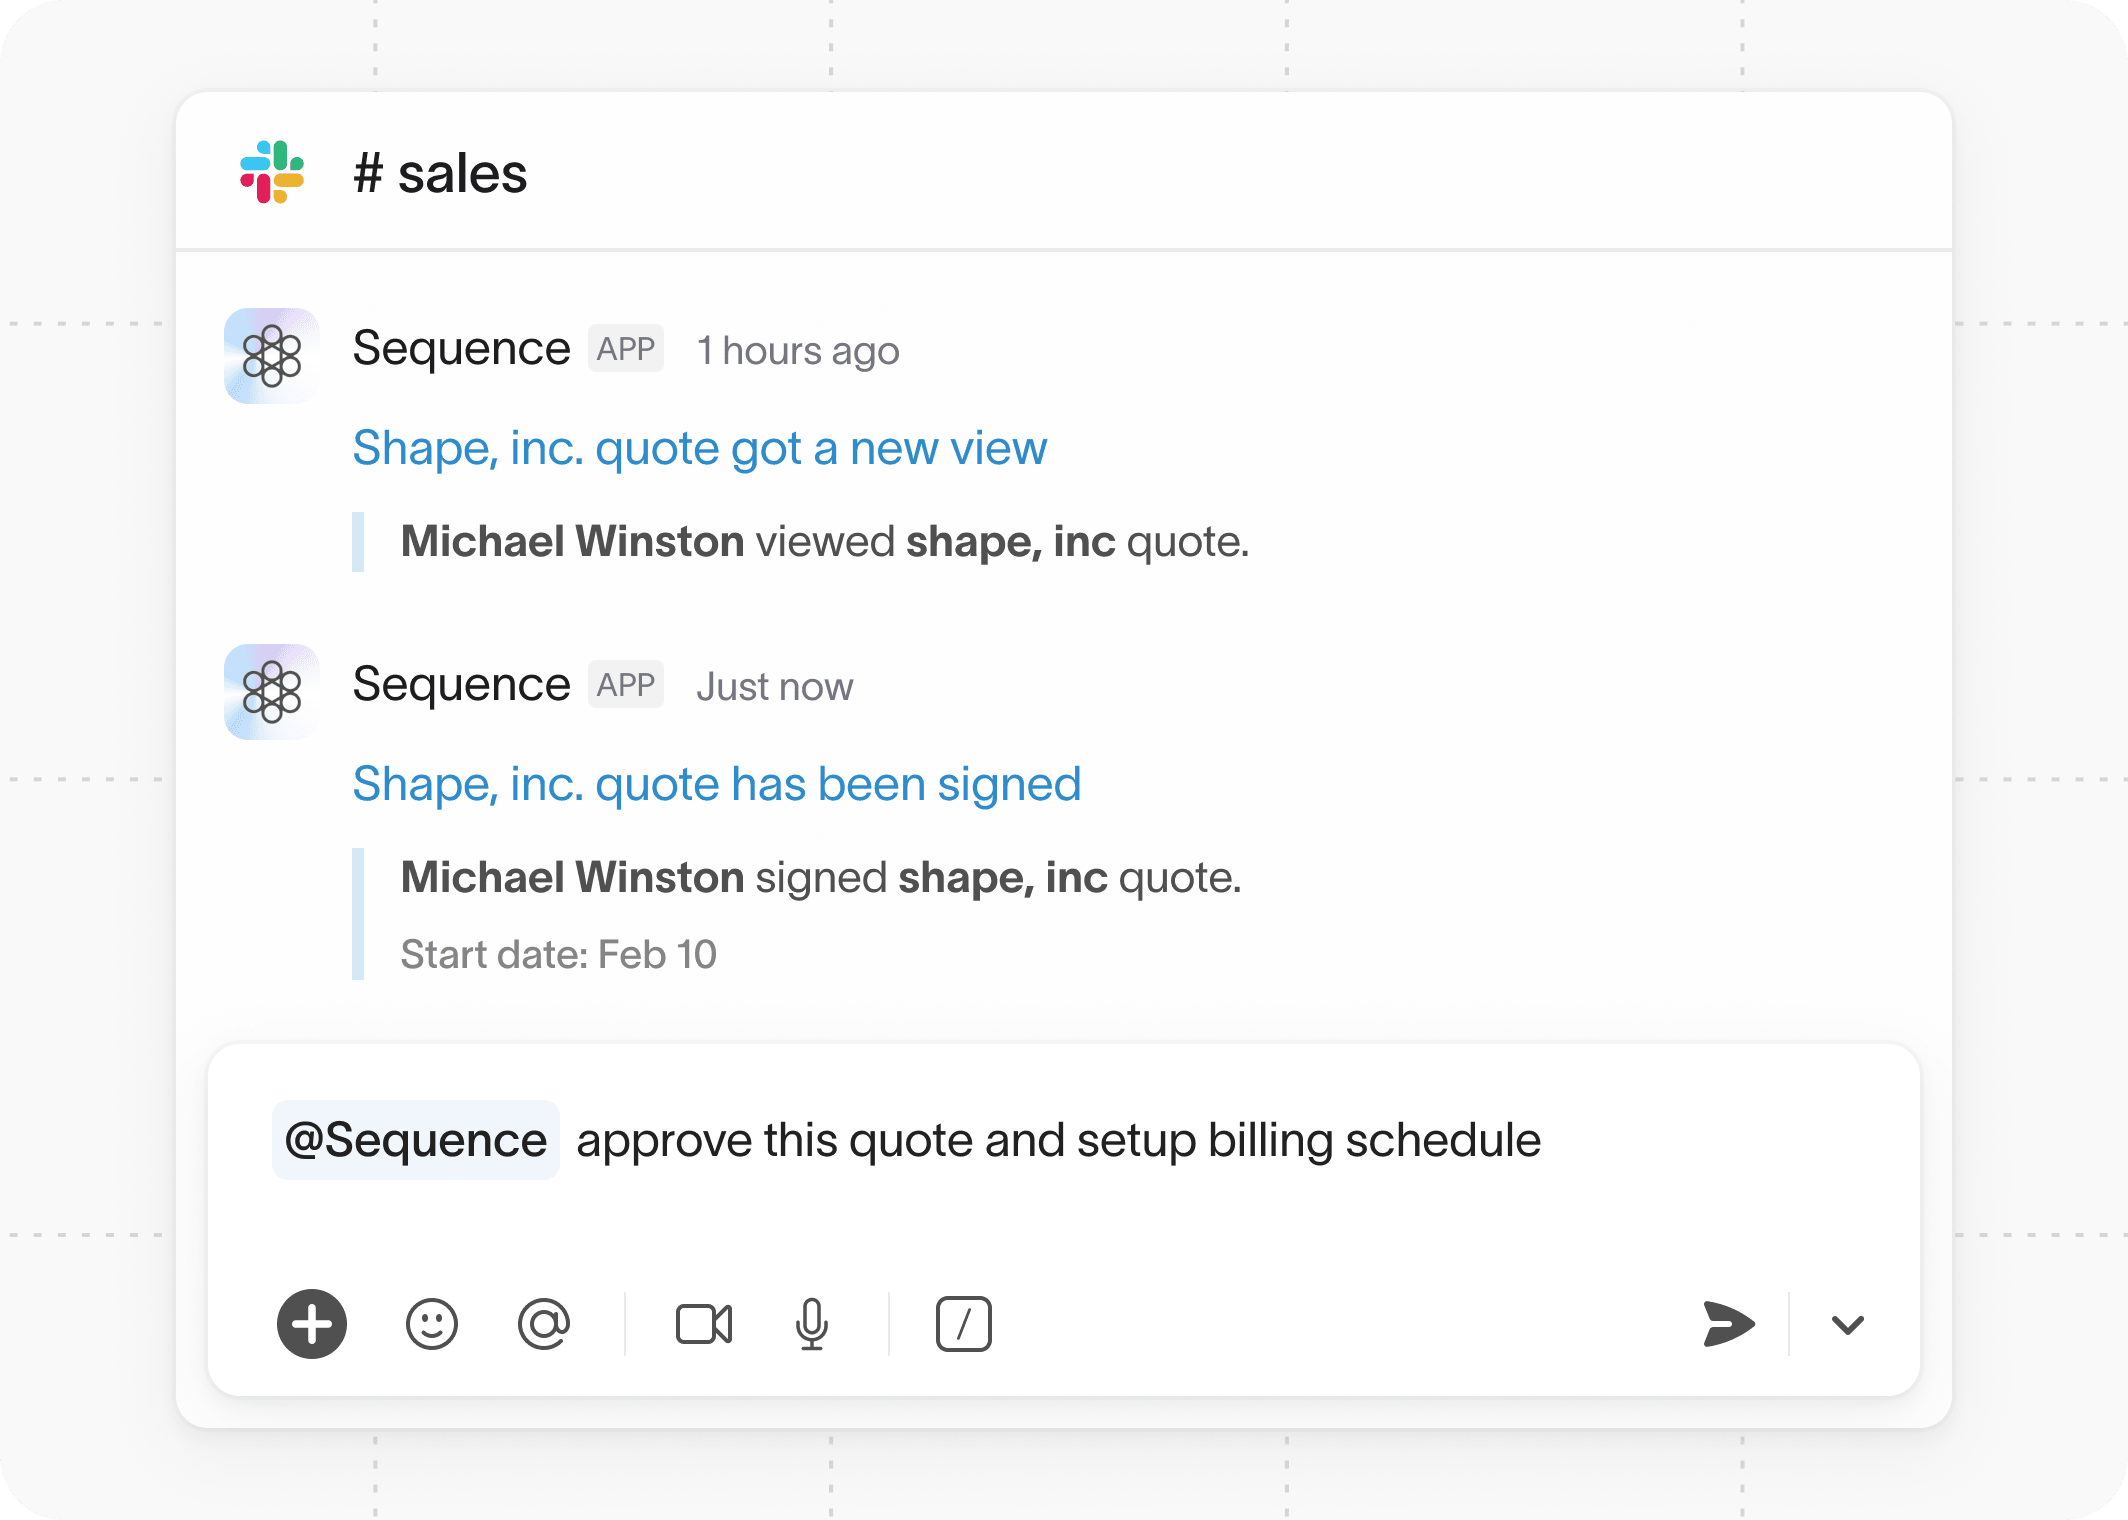Open the link 'Shape, inc. quote got a new view'
Screen dimensions: 2128x1520
point(698,448)
